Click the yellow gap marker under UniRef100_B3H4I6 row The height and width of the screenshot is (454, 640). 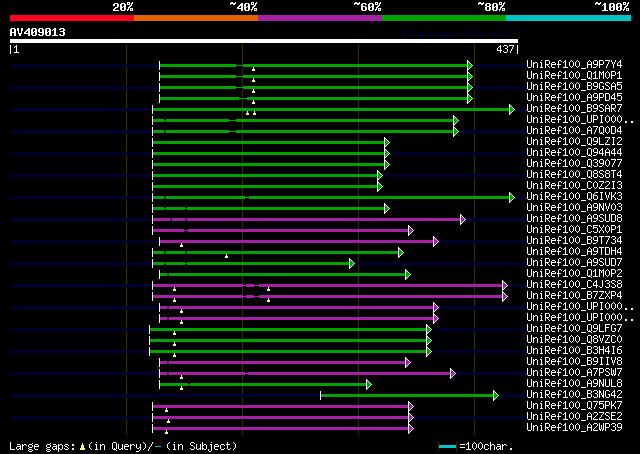click(x=175, y=355)
